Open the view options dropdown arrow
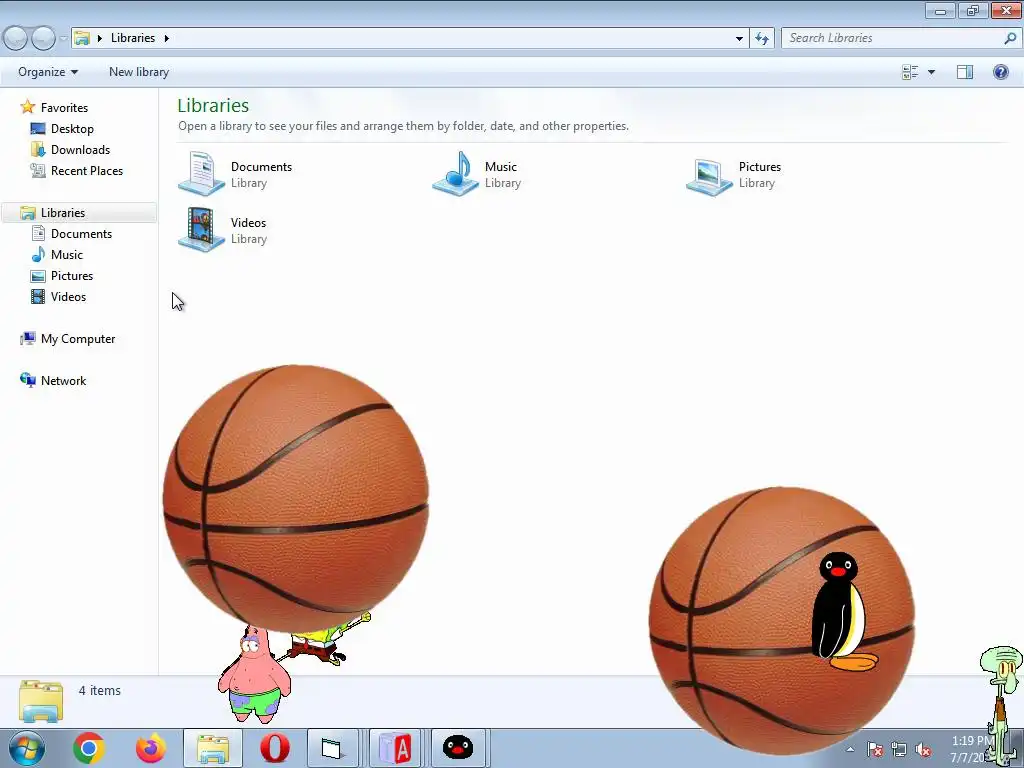The width and height of the screenshot is (1024, 768). (x=931, y=72)
